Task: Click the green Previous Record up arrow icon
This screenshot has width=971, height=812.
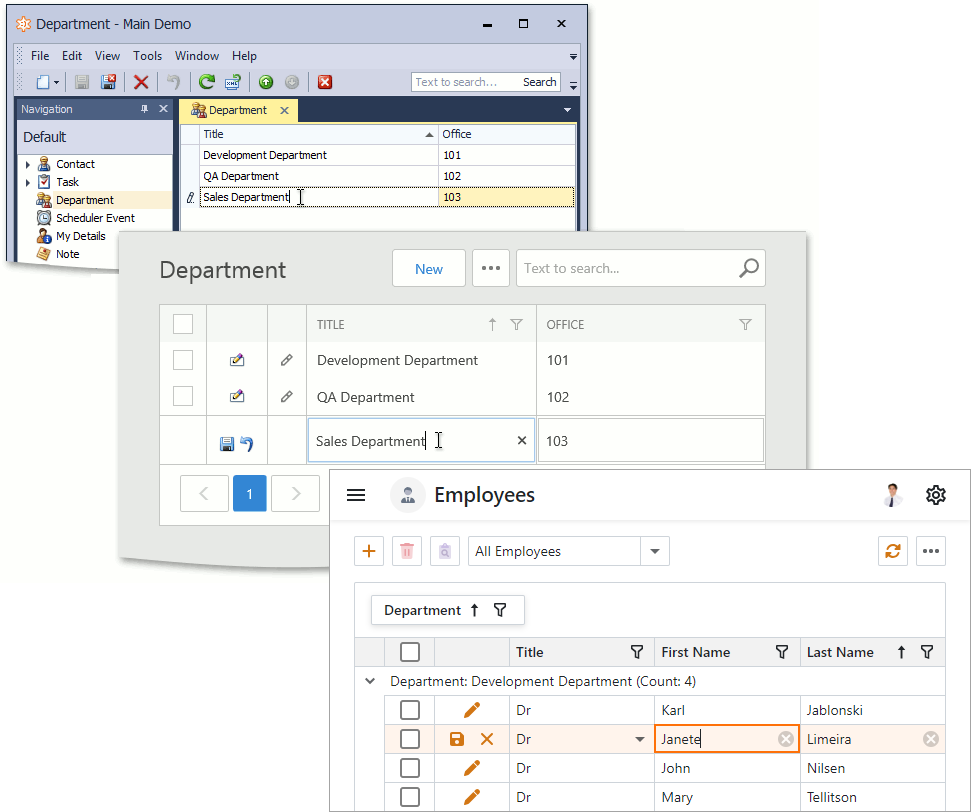Action: (266, 82)
